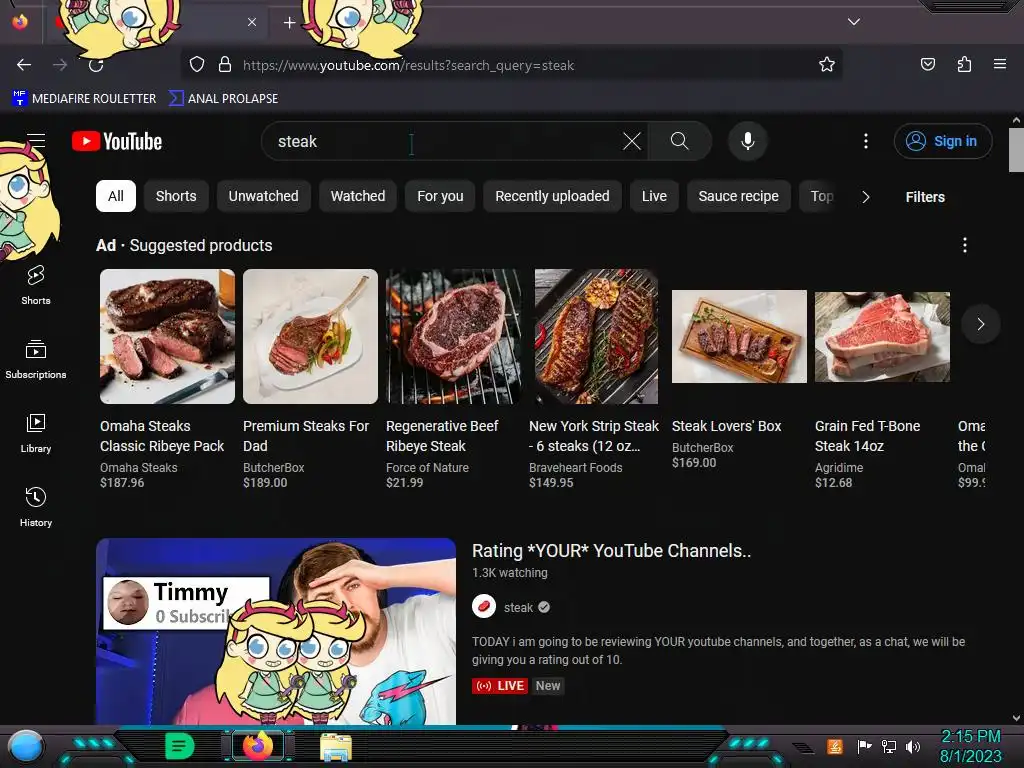This screenshot has width=1024, height=768.
Task: Click the magnifier search button
Action: tap(680, 141)
